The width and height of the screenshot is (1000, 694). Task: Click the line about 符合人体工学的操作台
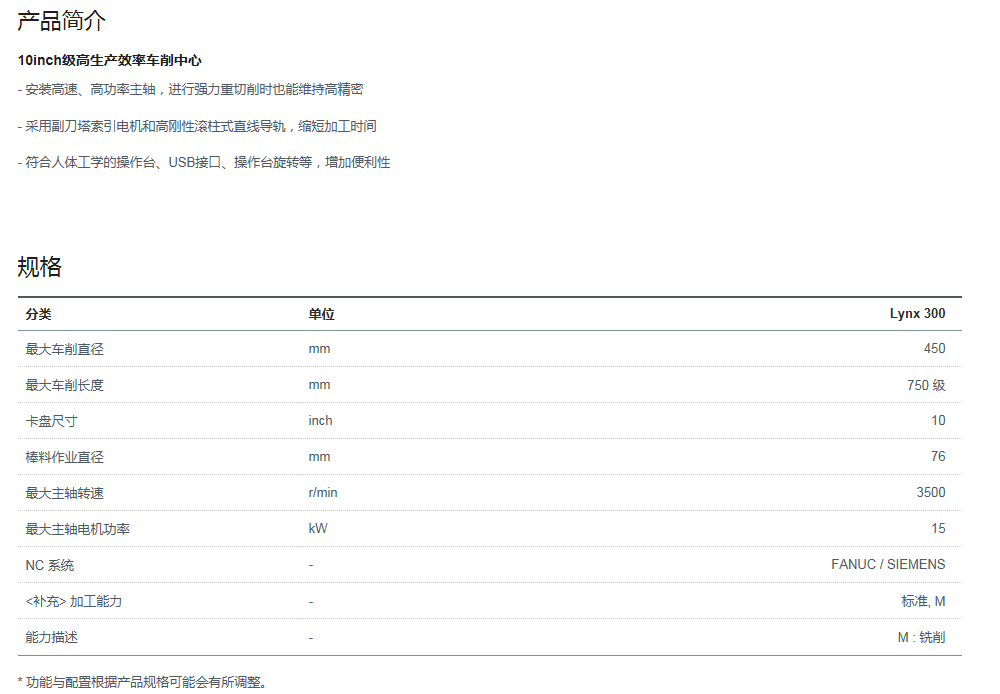(203, 163)
